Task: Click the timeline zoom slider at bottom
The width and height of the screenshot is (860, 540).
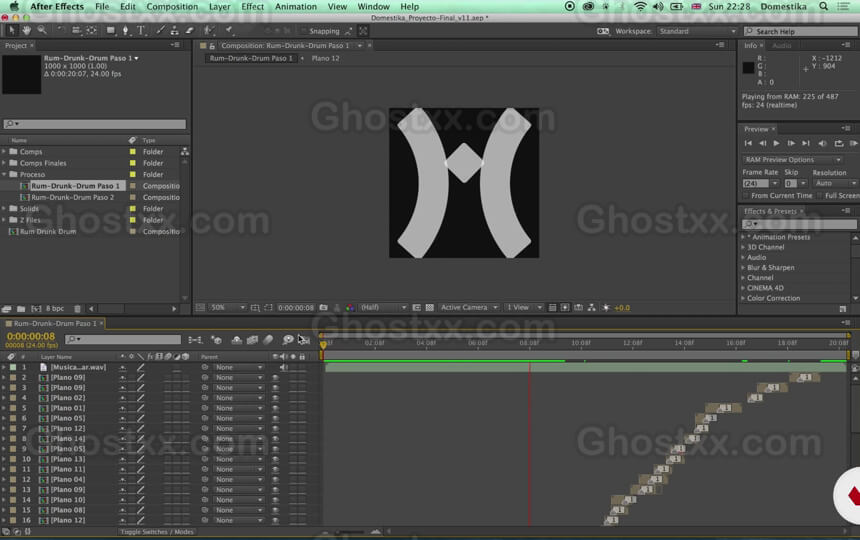Action: 350,532
